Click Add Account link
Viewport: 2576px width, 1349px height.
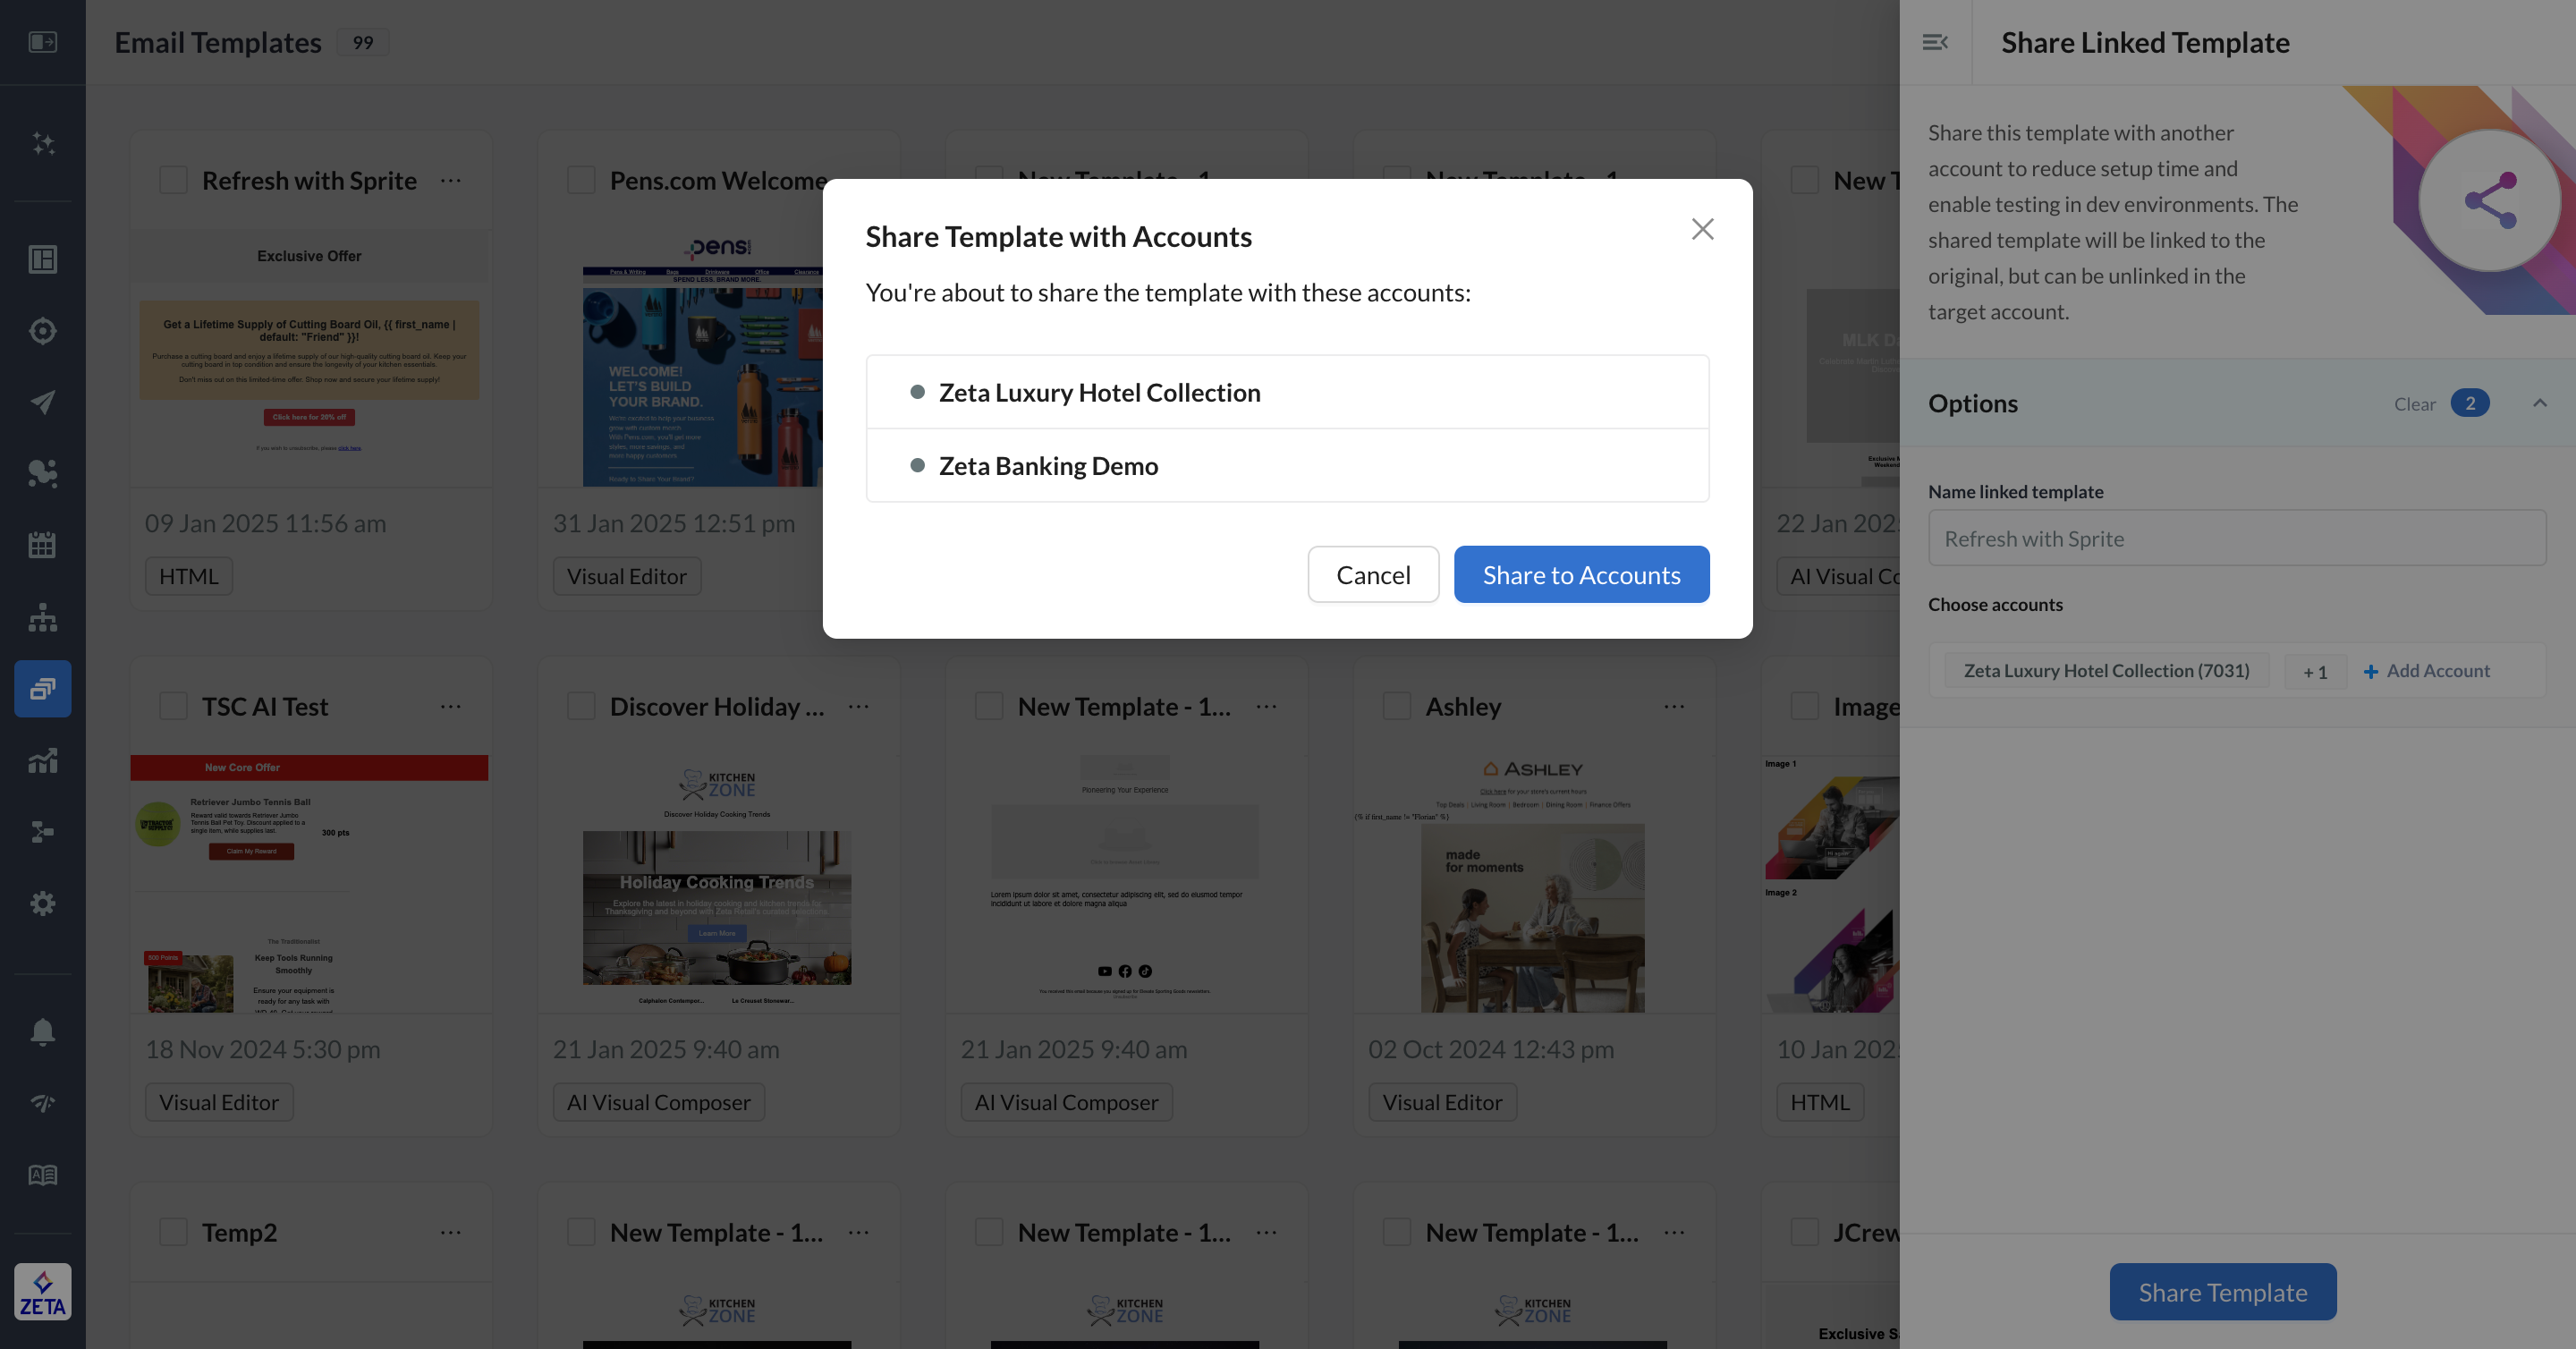point(2427,671)
